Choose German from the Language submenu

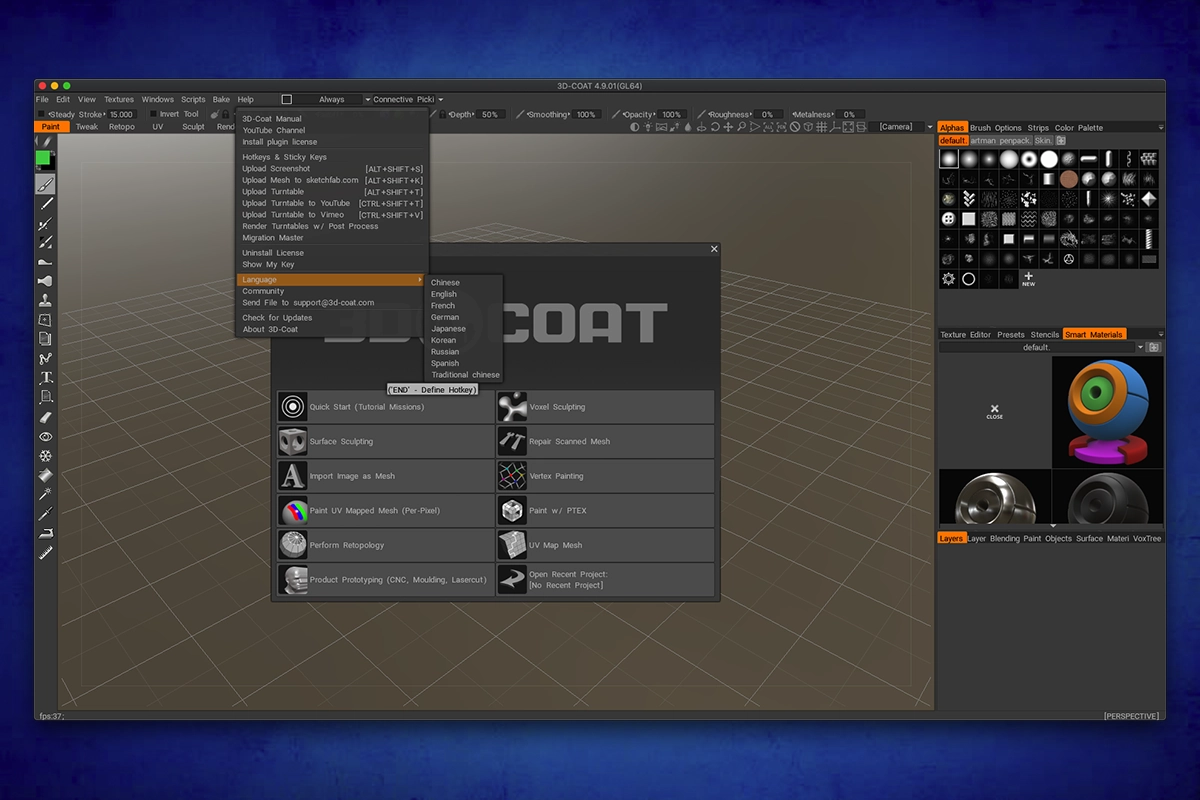point(445,317)
